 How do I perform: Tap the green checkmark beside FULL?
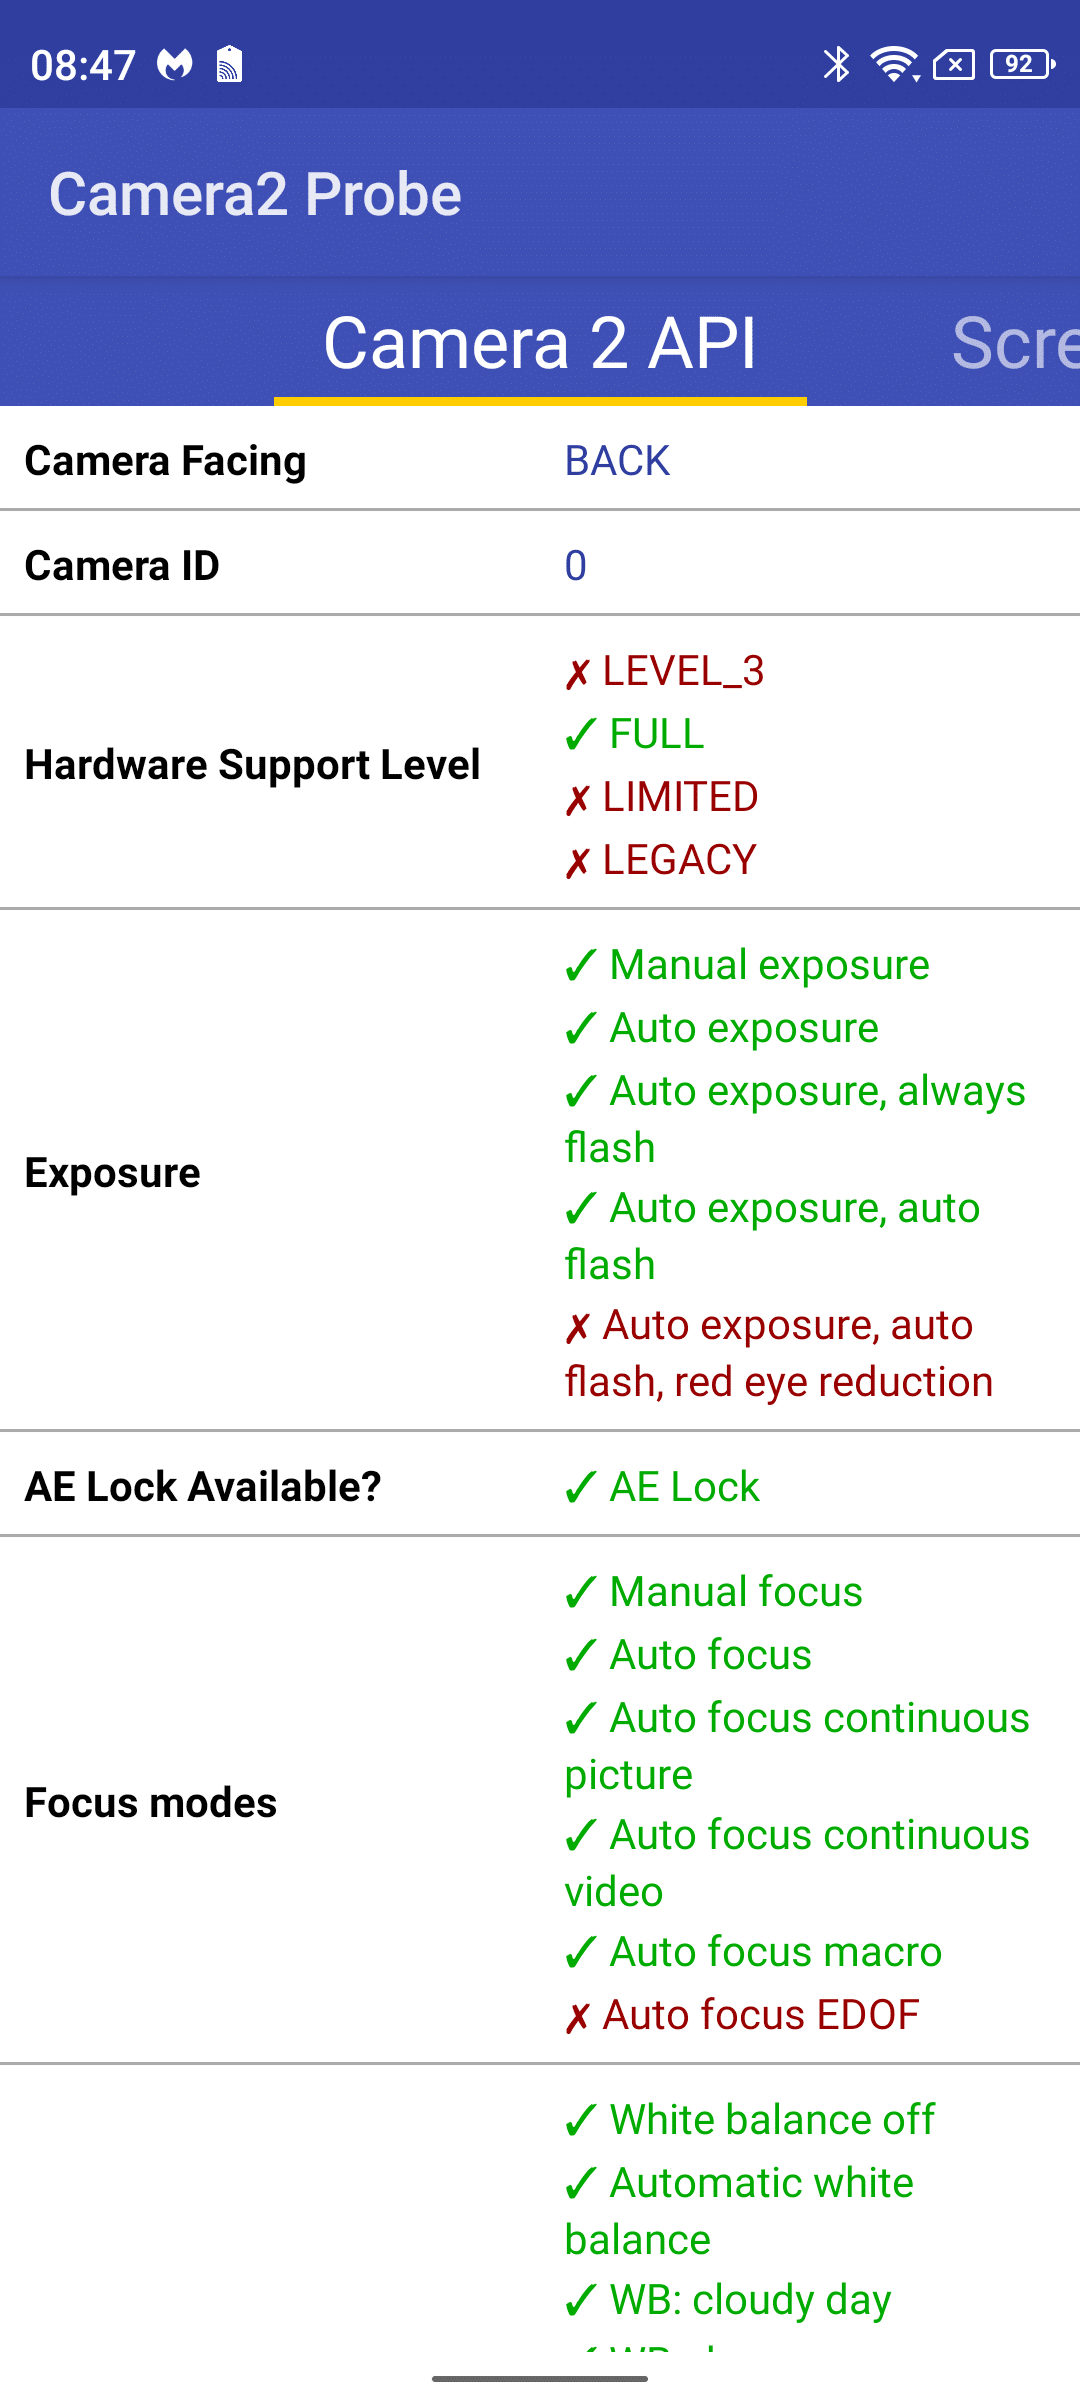pyautogui.click(x=580, y=735)
